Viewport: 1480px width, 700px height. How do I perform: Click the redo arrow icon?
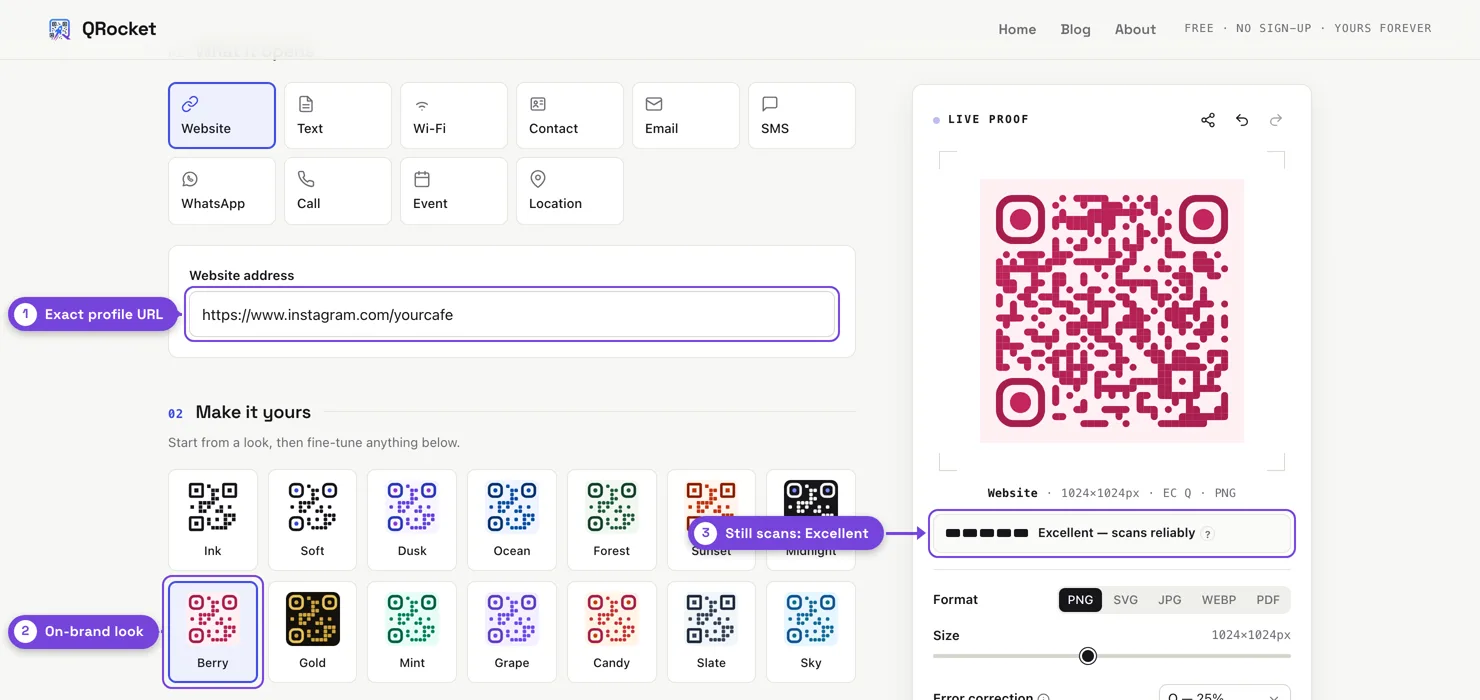point(1276,120)
